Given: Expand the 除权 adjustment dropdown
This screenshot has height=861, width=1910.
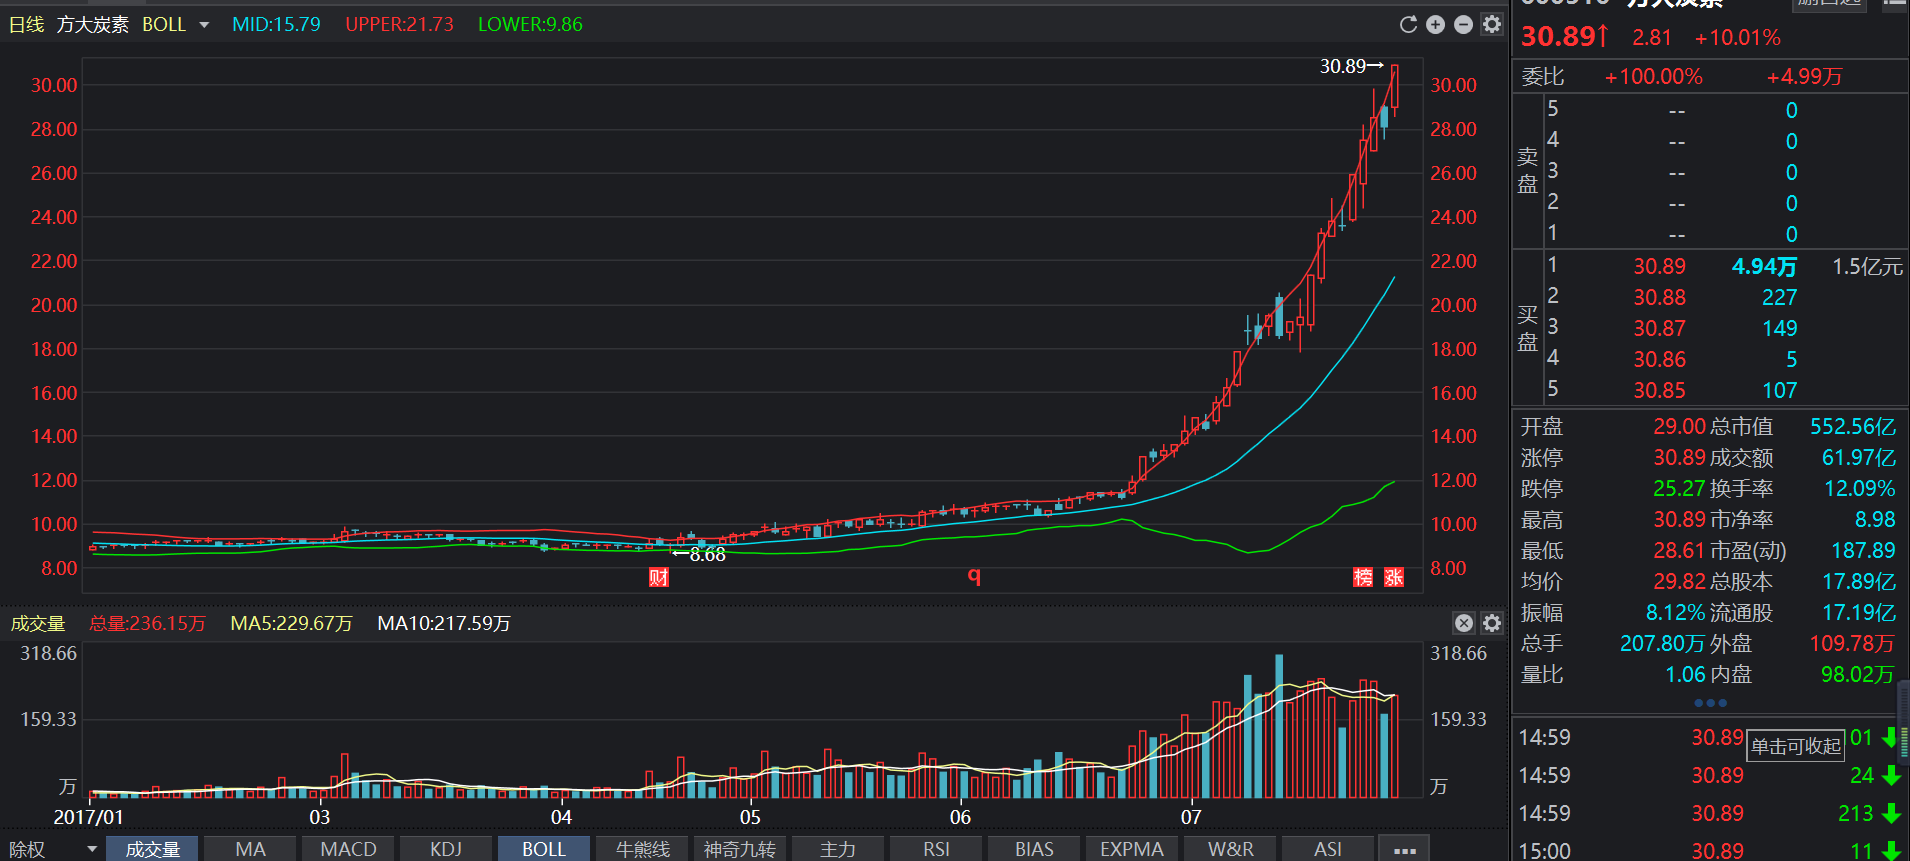Looking at the screenshot, I should [x=92, y=849].
